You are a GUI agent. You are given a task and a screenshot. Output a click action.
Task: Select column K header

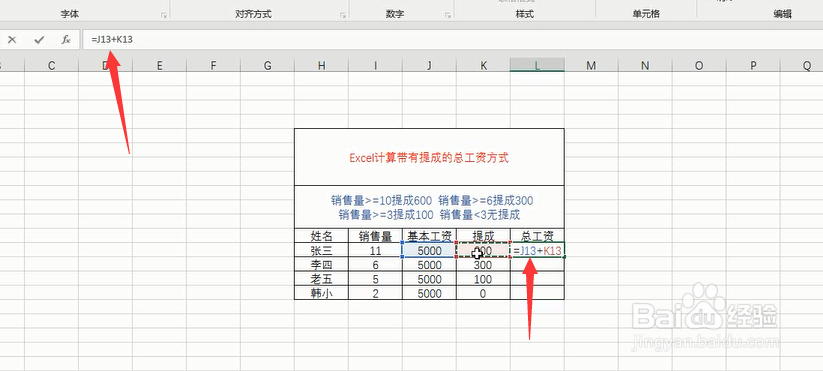pyautogui.click(x=483, y=65)
